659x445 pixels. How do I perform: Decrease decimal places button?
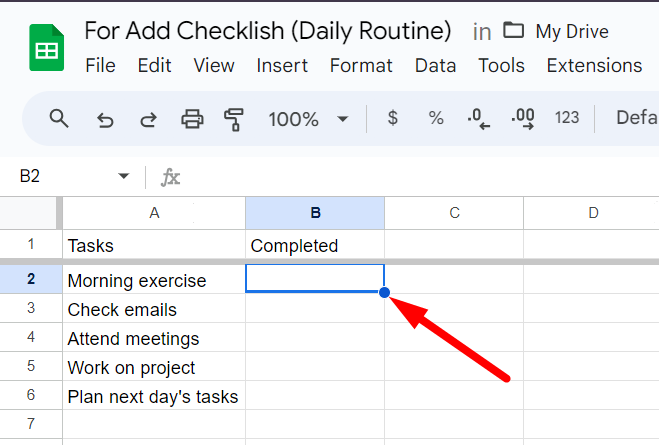[x=479, y=119]
